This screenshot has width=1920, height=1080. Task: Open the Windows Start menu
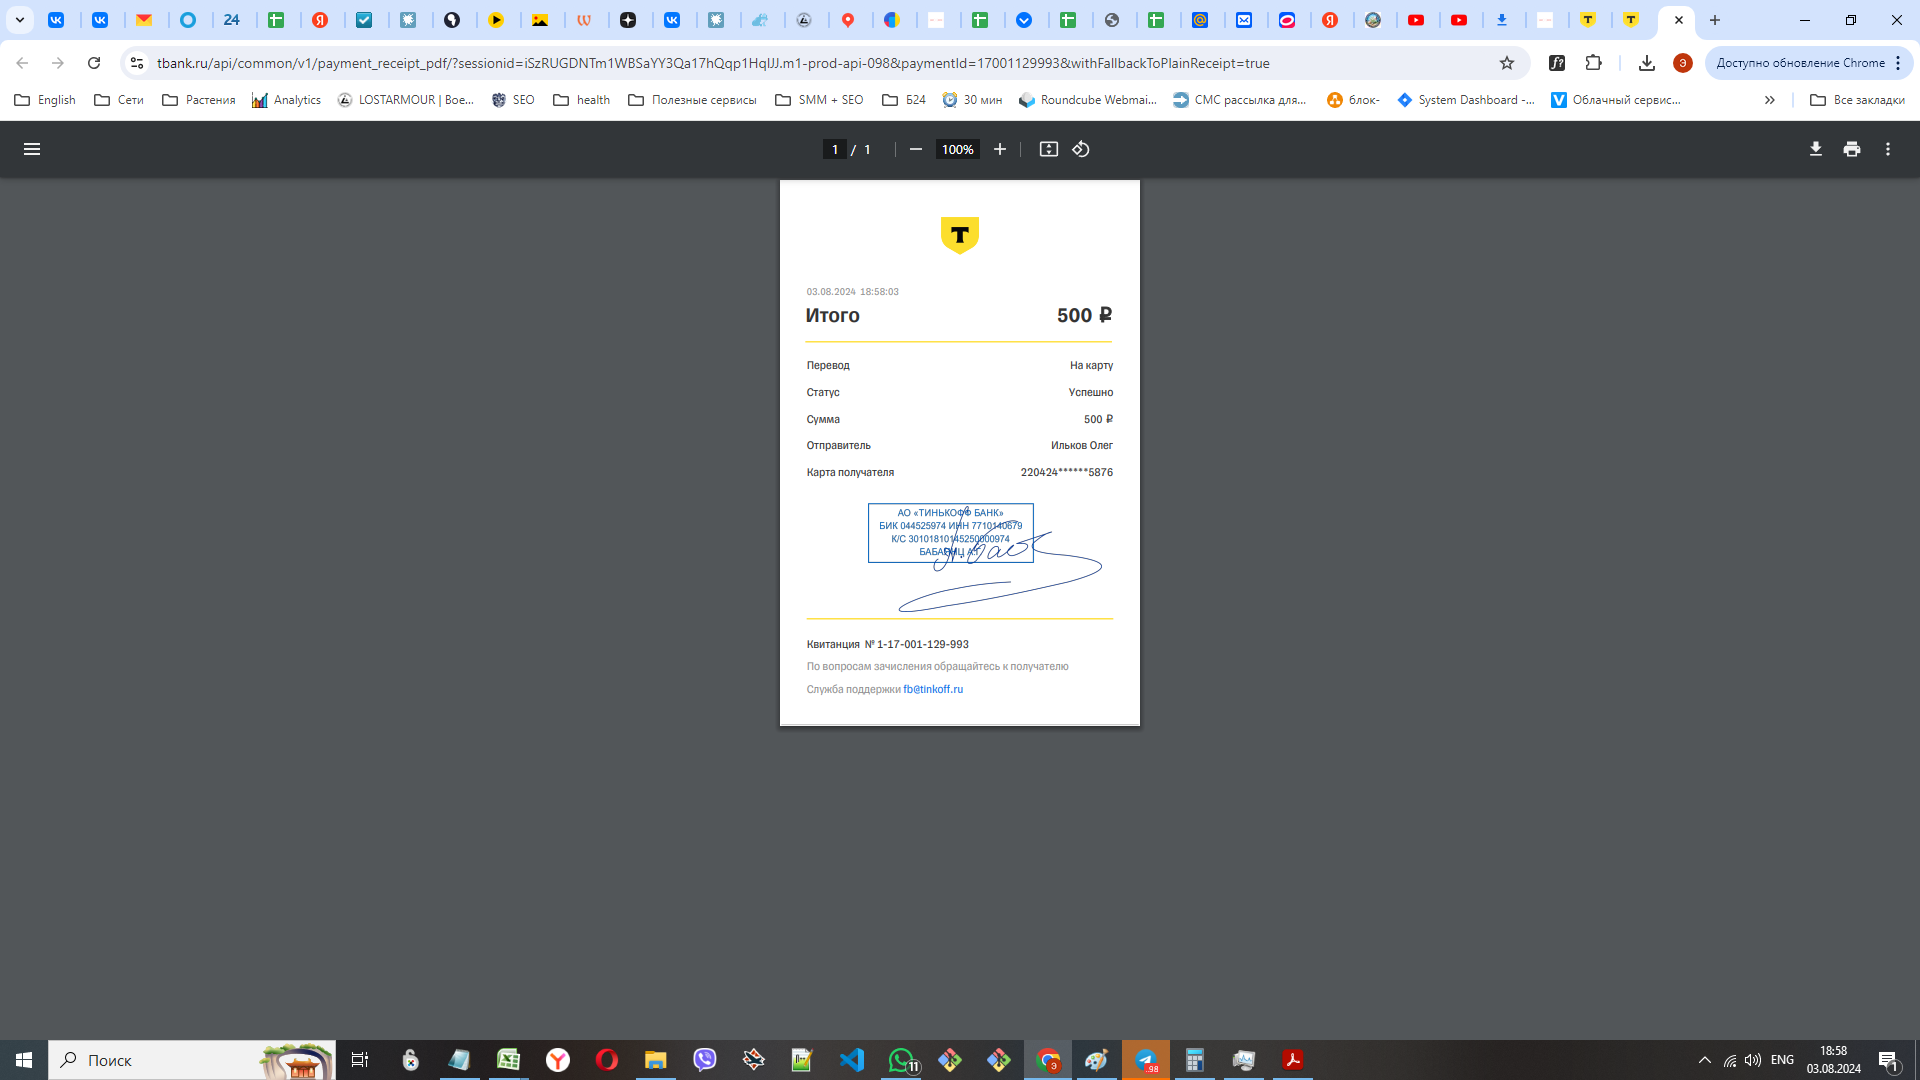pyautogui.click(x=24, y=1060)
